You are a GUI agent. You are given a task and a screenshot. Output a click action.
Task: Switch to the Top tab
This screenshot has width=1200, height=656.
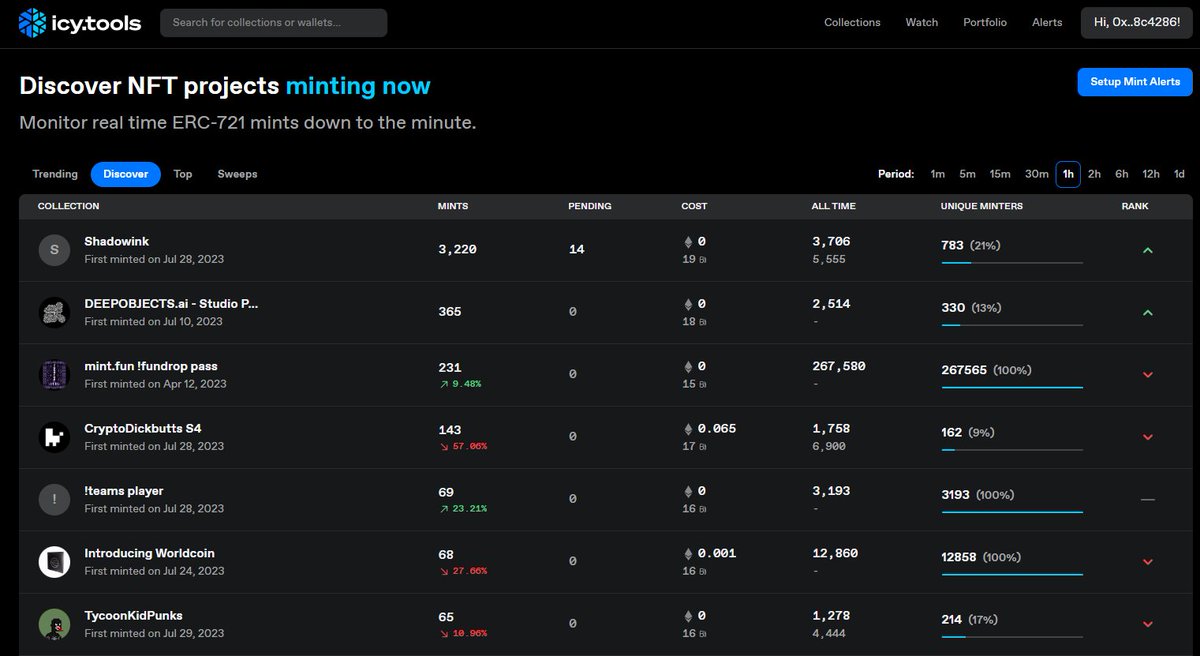(x=183, y=174)
